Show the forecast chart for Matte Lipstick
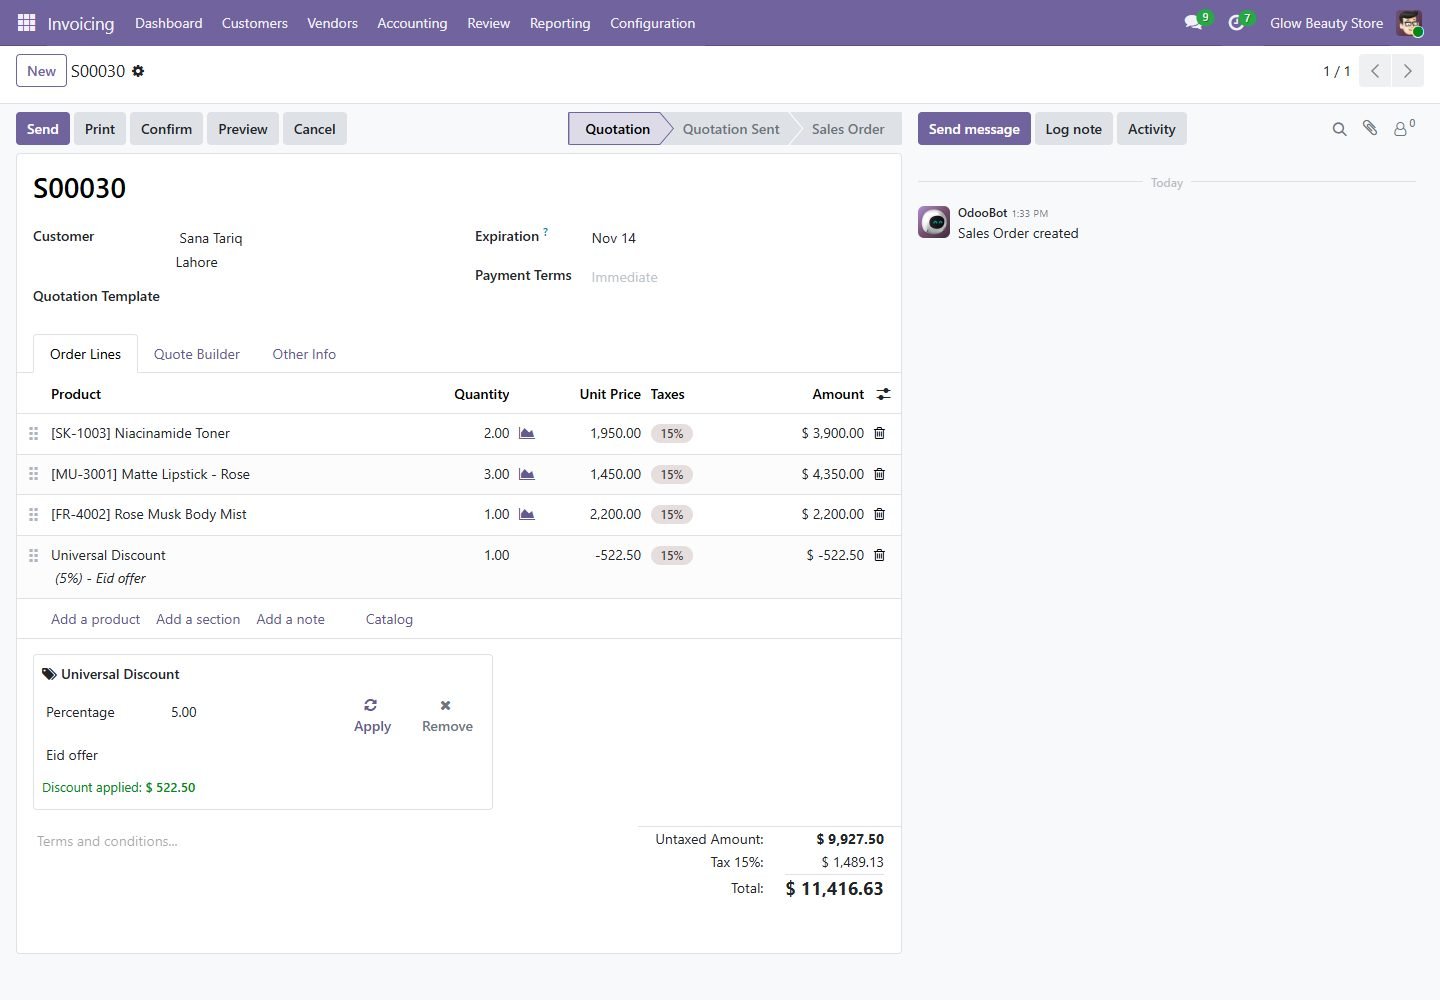This screenshot has height=1000, width=1440. click(527, 474)
